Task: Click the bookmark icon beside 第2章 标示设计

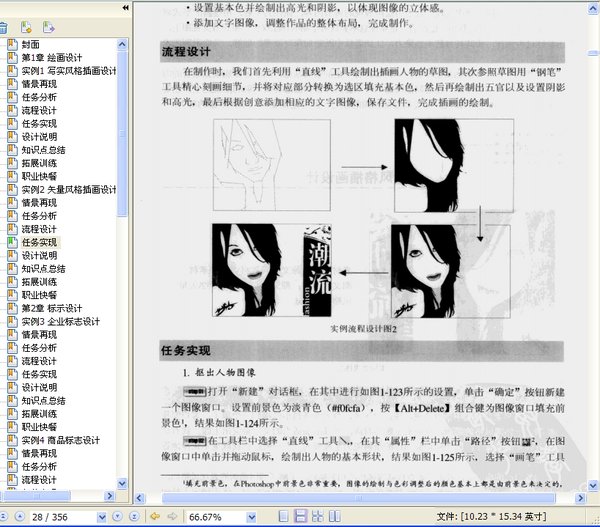Action: (13, 308)
